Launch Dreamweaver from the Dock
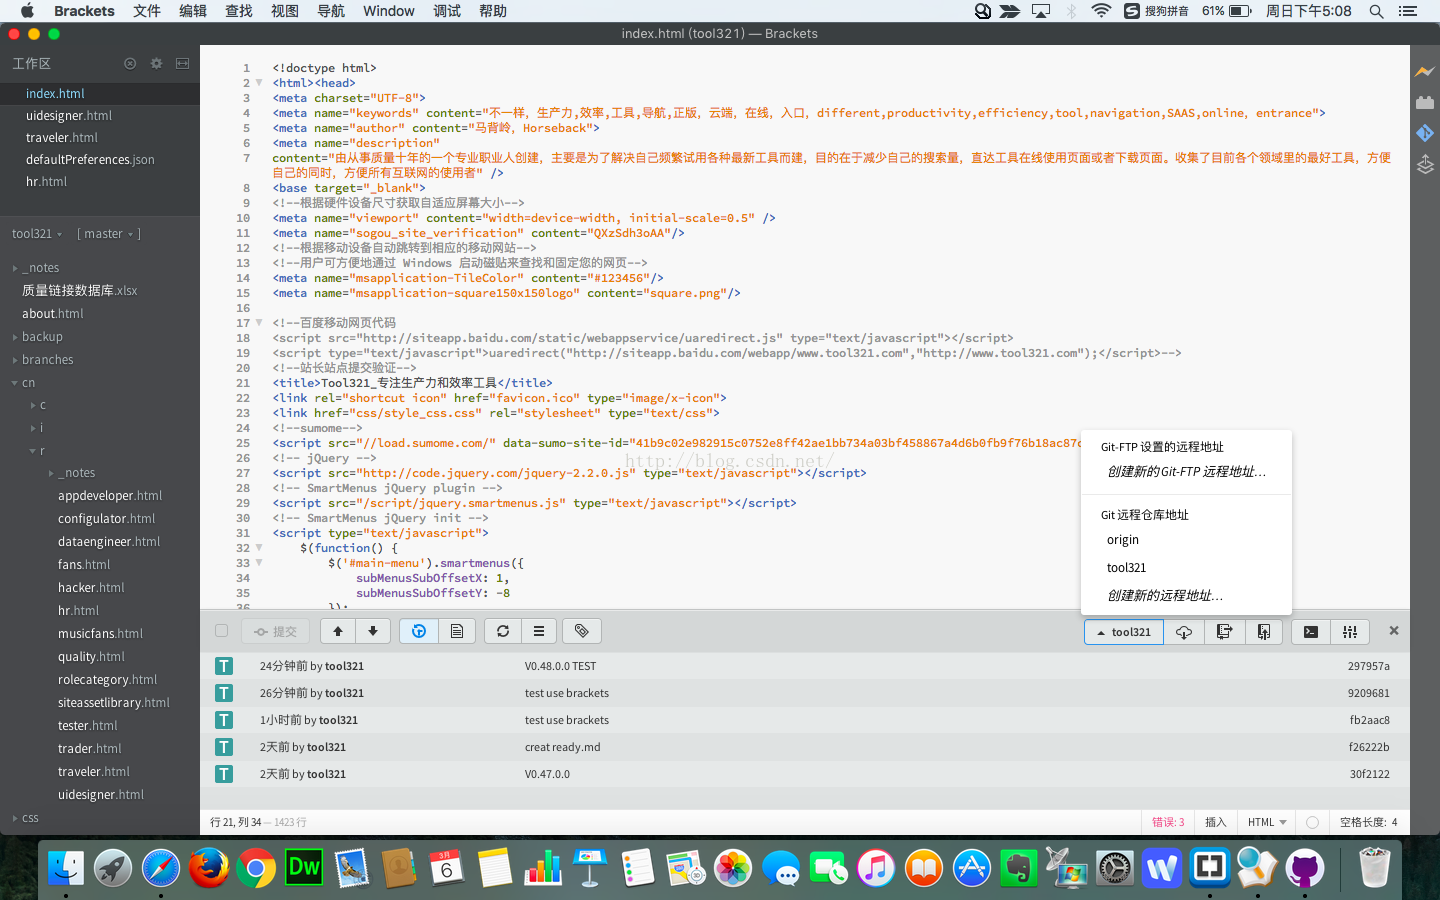 pos(304,868)
